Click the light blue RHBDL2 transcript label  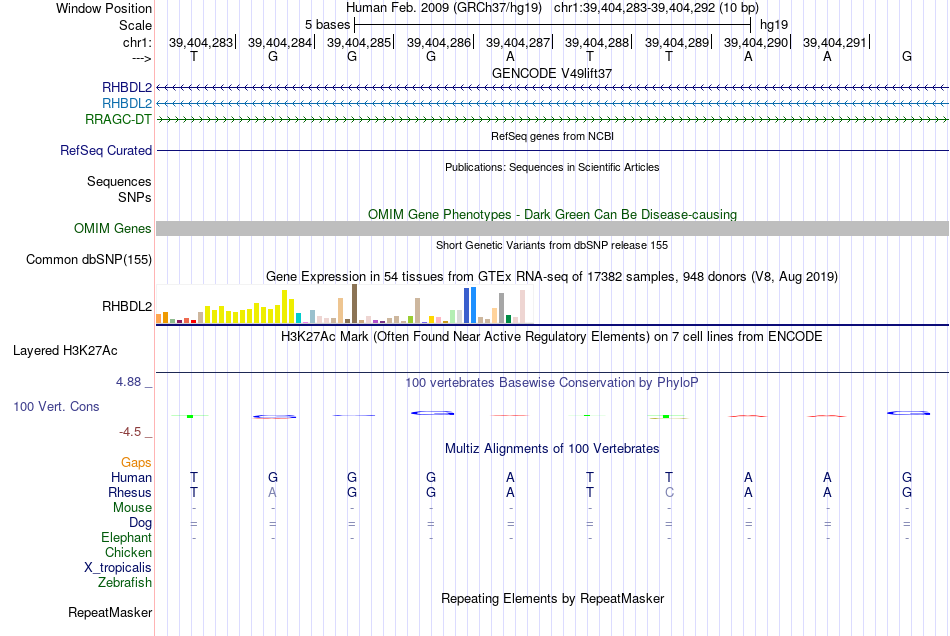tap(127, 104)
